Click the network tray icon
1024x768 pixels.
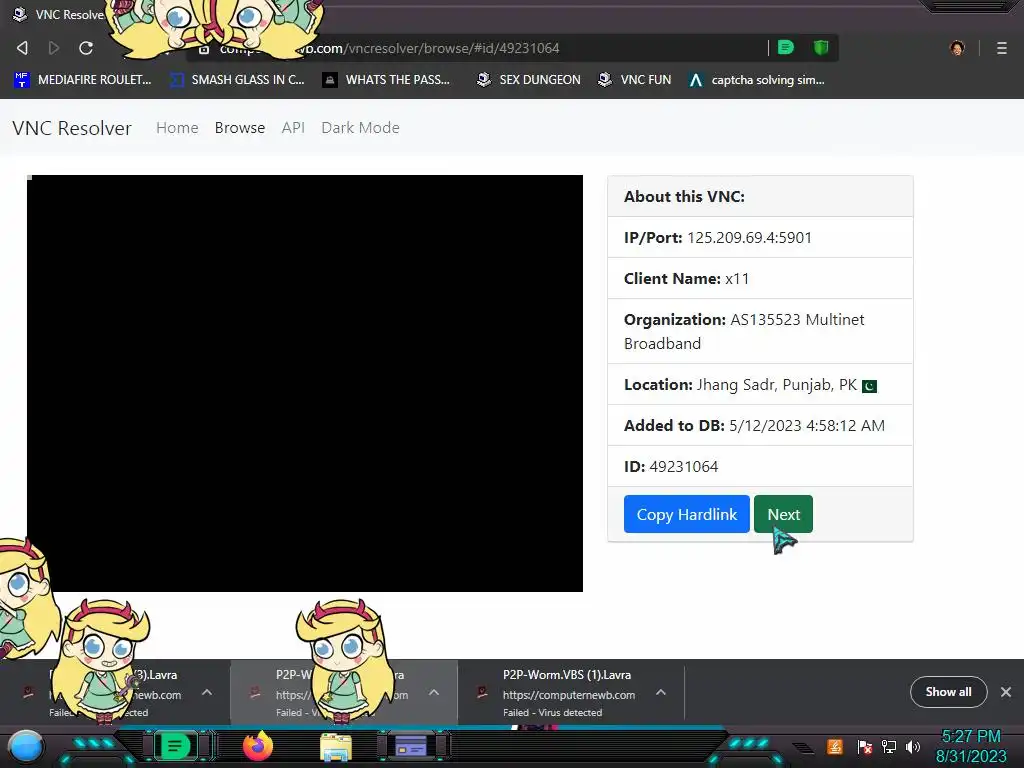[x=889, y=746]
